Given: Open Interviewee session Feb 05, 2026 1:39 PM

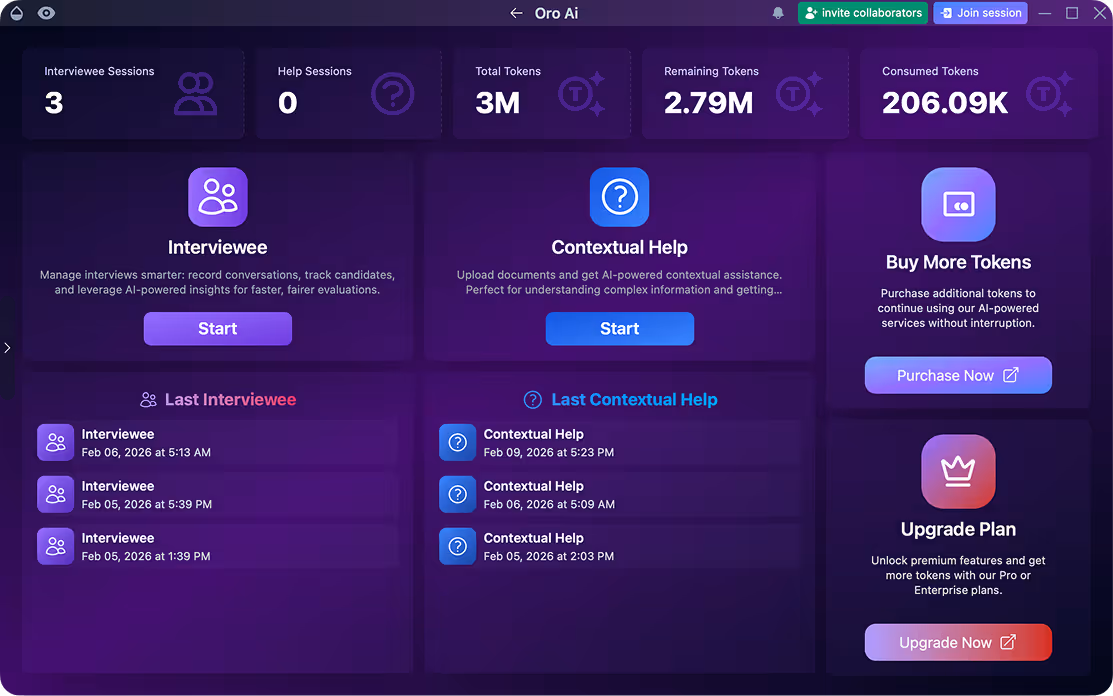Looking at the screenshot, I should click(216, 546).
